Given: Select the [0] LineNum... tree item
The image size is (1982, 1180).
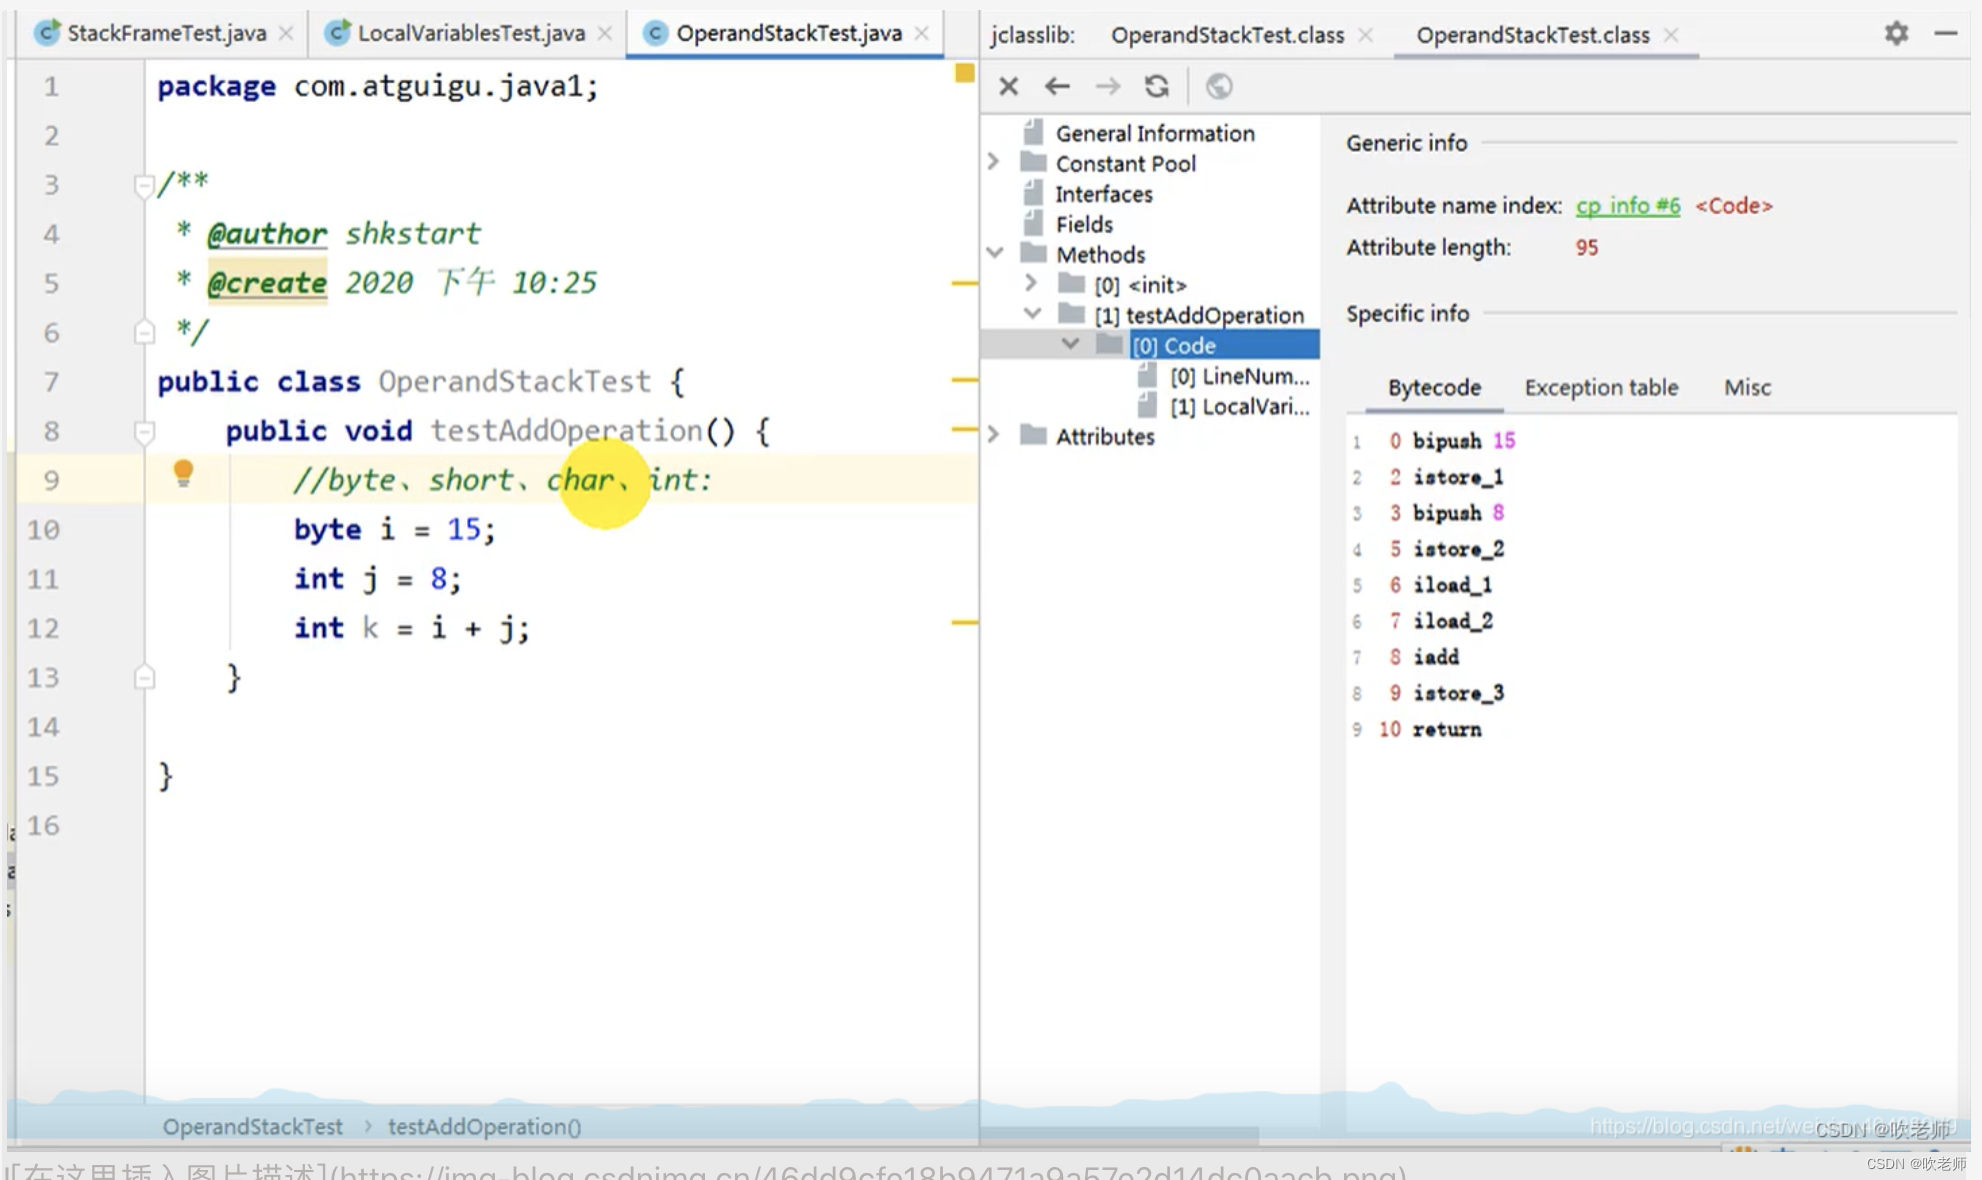Looking at the screenshot, I should (x=1238, y=377).
